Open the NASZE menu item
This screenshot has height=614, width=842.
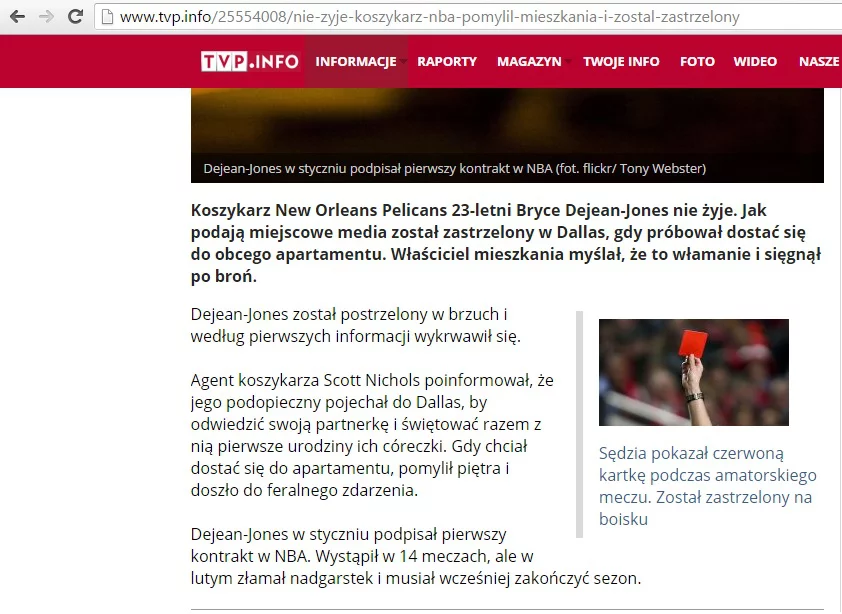(819, 62)
